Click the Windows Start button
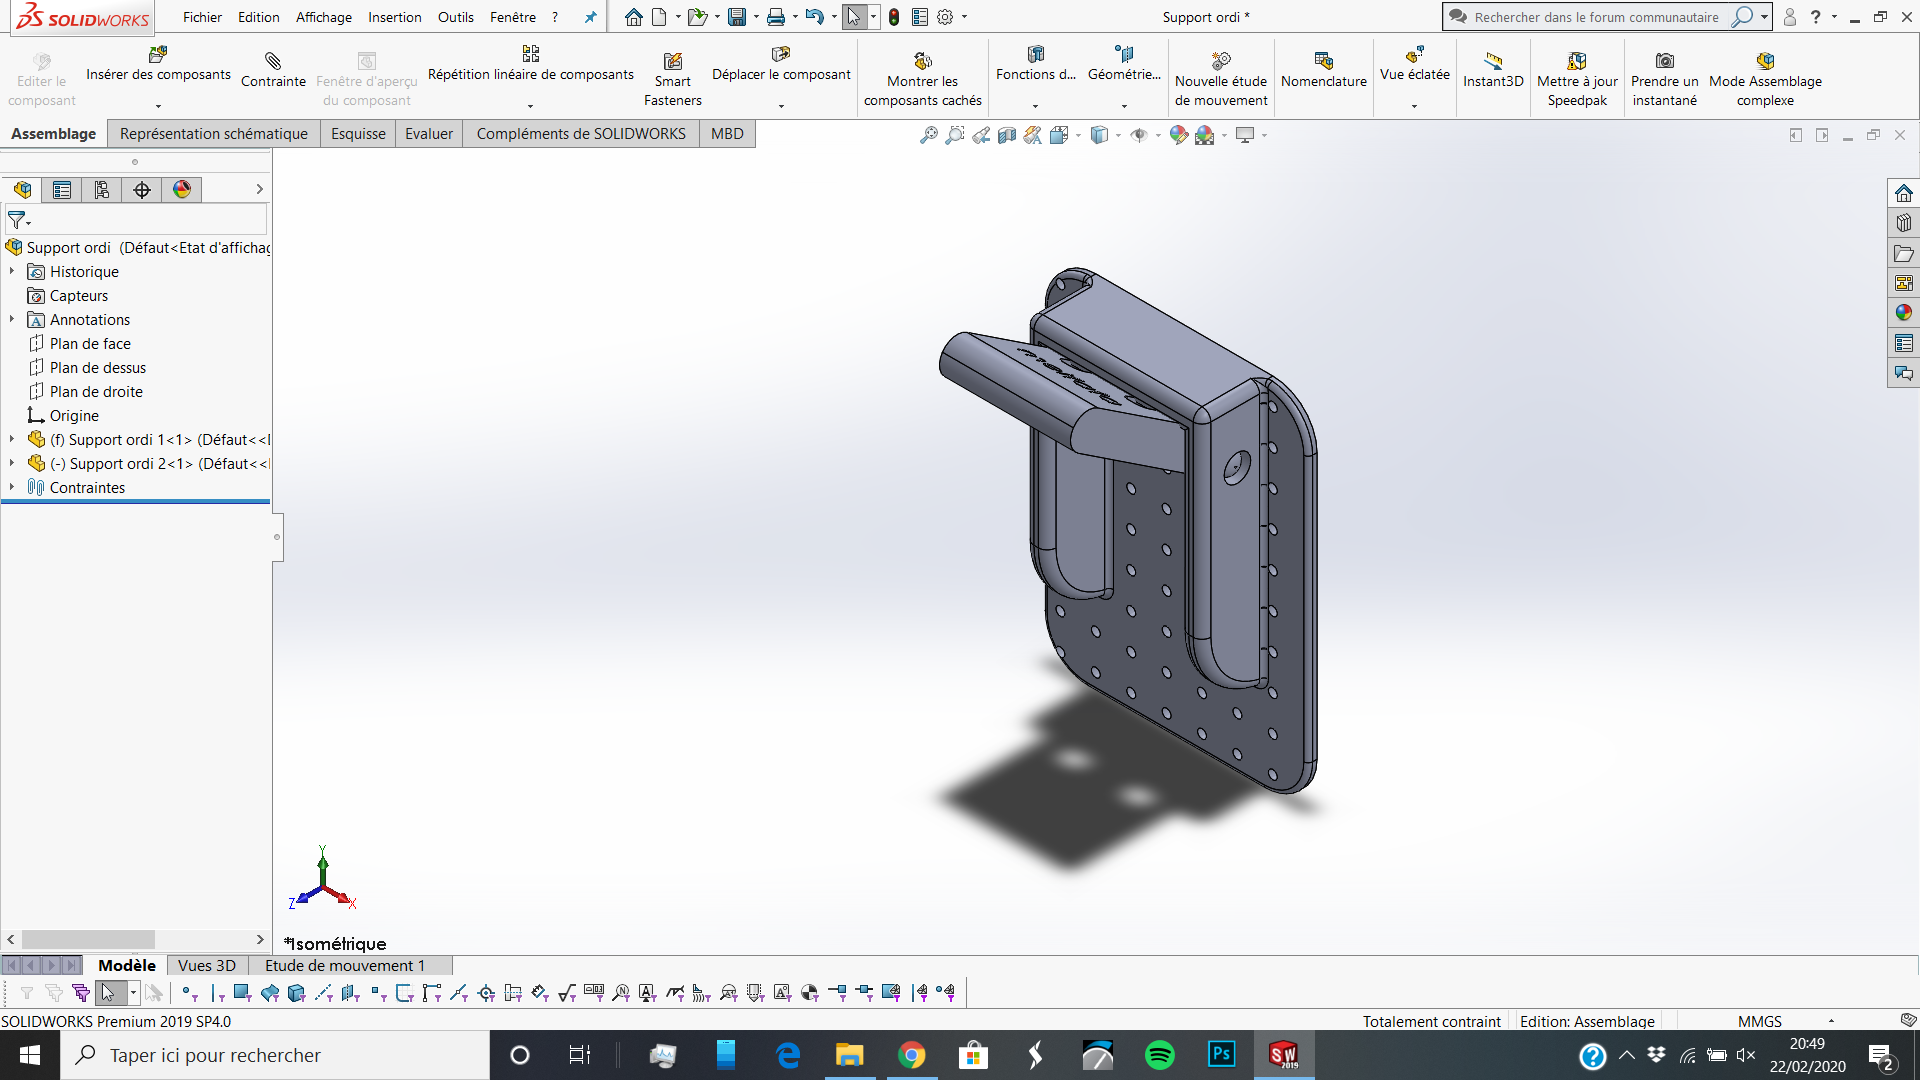 pyautogui.click(x=30, y=1055)
